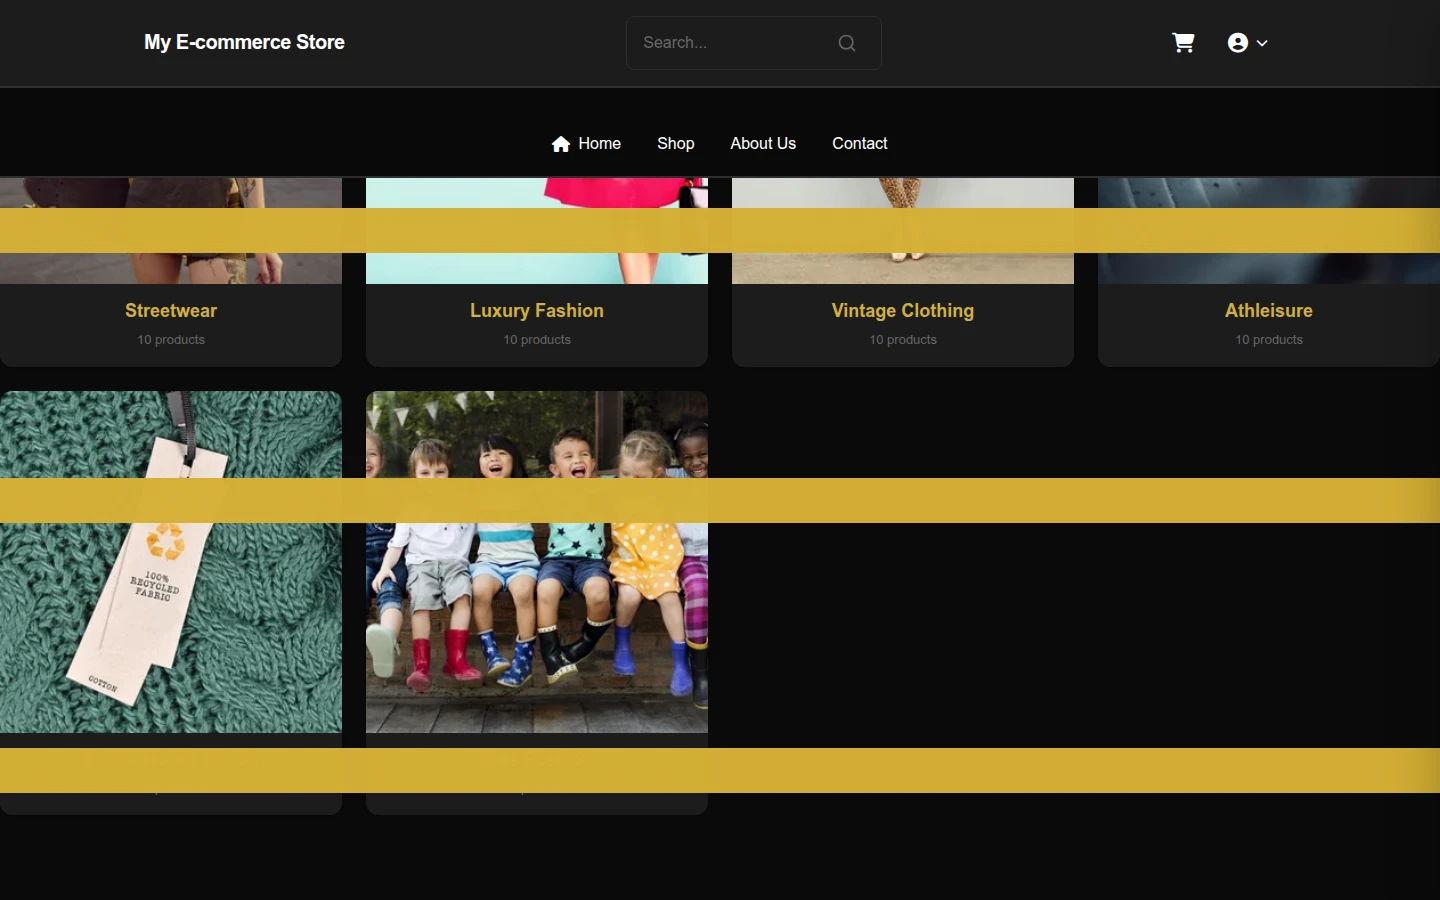The width and height of the screenshot is (1440, 900).
Task: Open the Vintage Clothing category
Action: point(903,311)
